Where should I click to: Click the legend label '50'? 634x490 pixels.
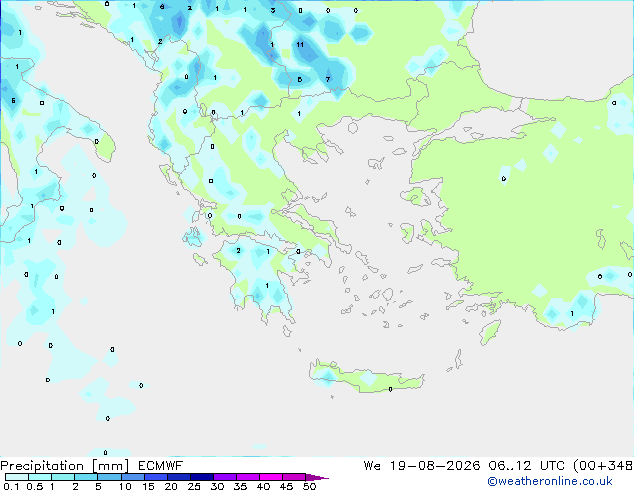(x=309, y=486)
